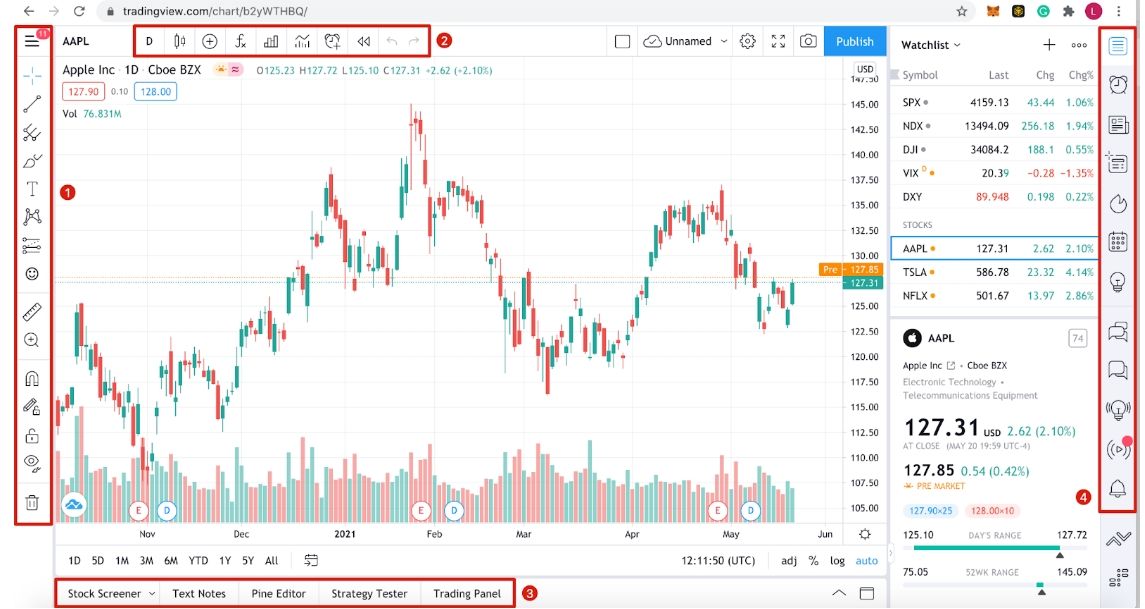Select the measure ruler tool
The image size is (1145, 609).
31,311
